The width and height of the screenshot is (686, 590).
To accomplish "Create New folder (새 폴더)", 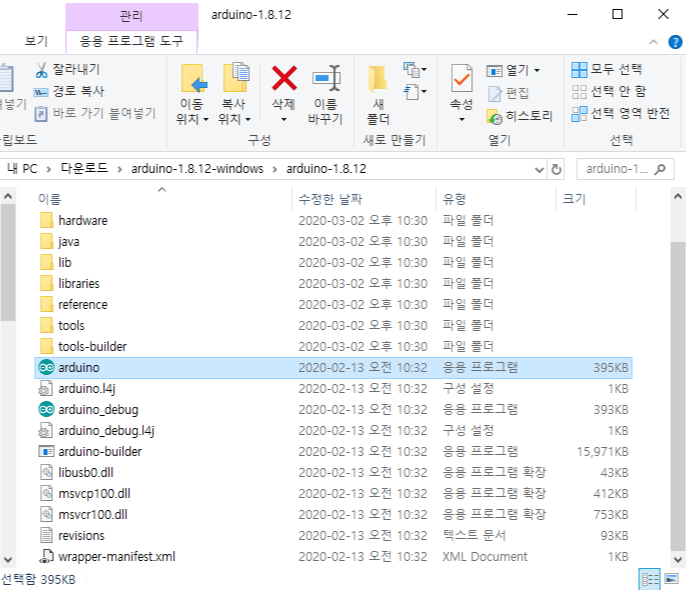I will (378, 95).
